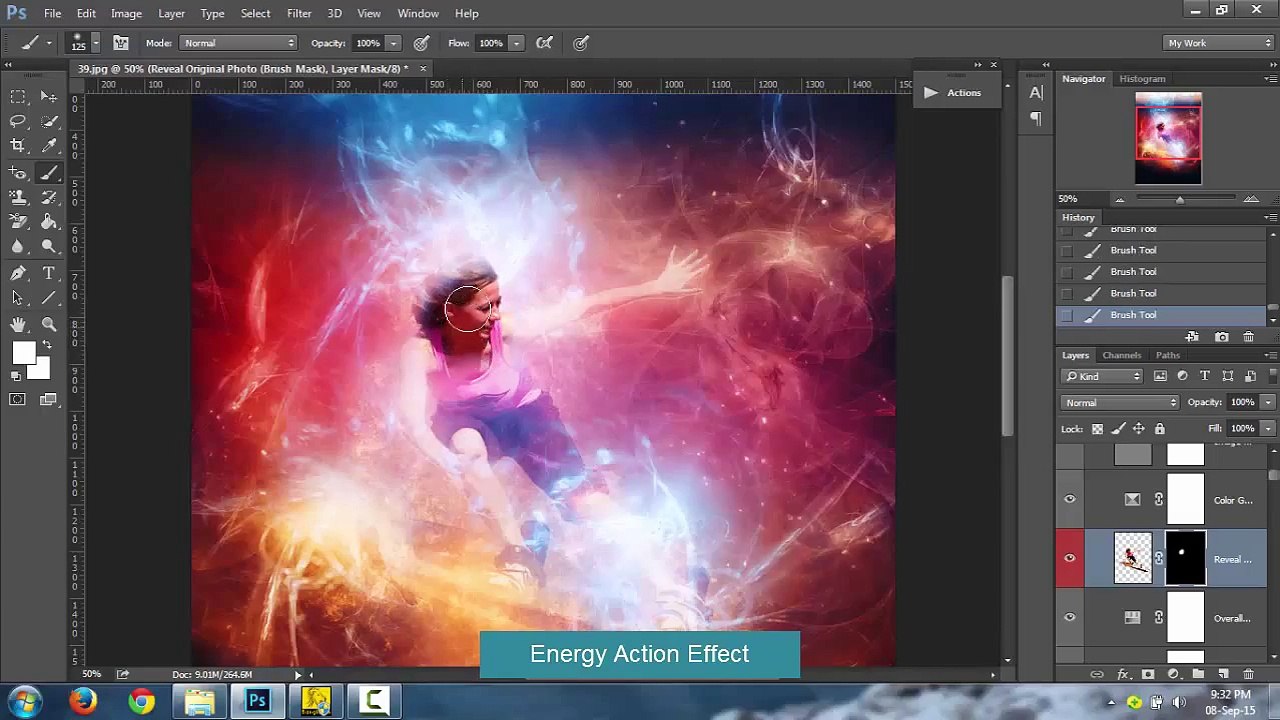Viewport: 1280px width, 720px height.
Task: Lock all layer attributes
Action: tap(1160, 429)
